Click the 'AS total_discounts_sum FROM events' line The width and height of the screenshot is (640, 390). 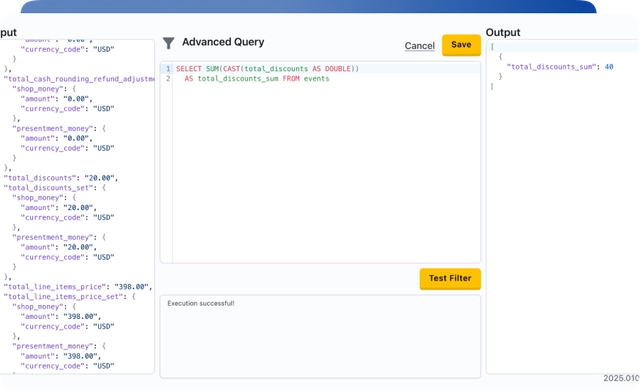click(x=257, y=78)
